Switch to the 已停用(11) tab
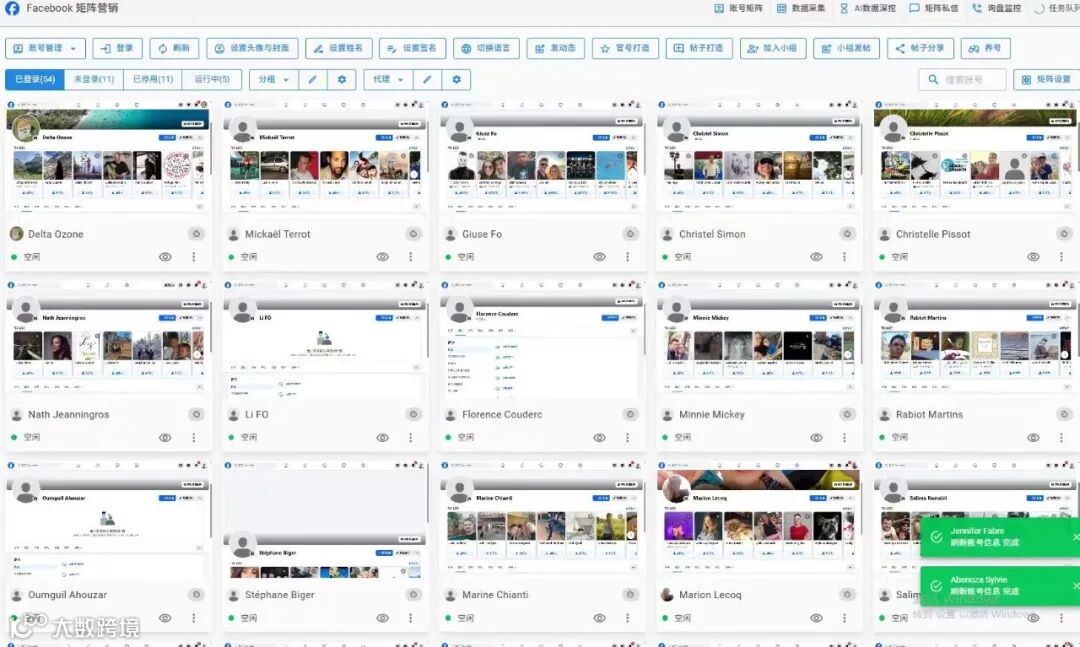The image size is (1080, 647). [x=153, y=79]
